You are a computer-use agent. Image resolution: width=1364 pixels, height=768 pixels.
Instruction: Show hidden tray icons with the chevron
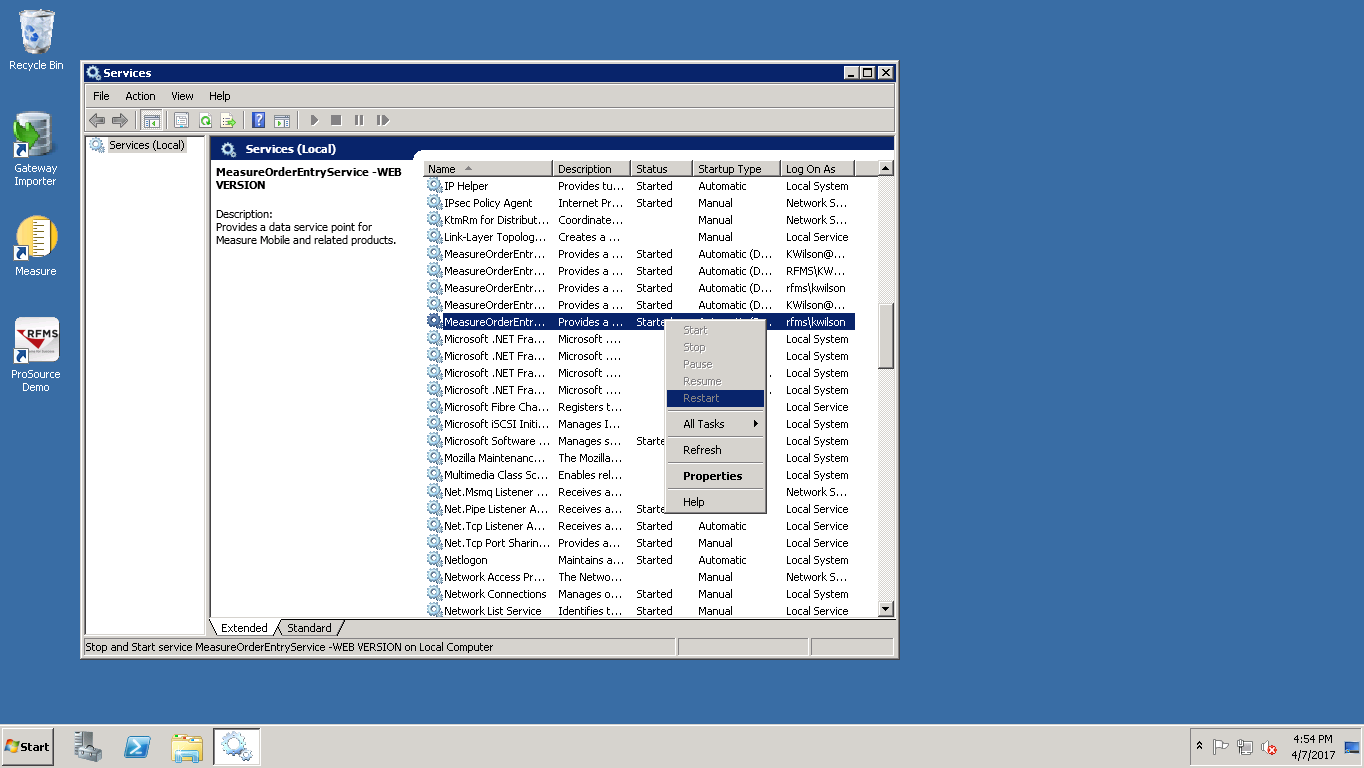(1199, 747)
